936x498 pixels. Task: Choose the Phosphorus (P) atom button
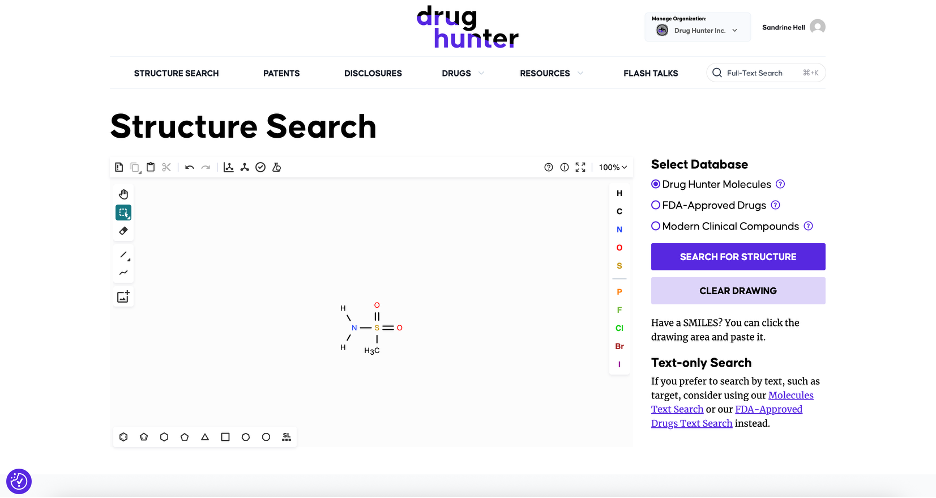[619, 292]
